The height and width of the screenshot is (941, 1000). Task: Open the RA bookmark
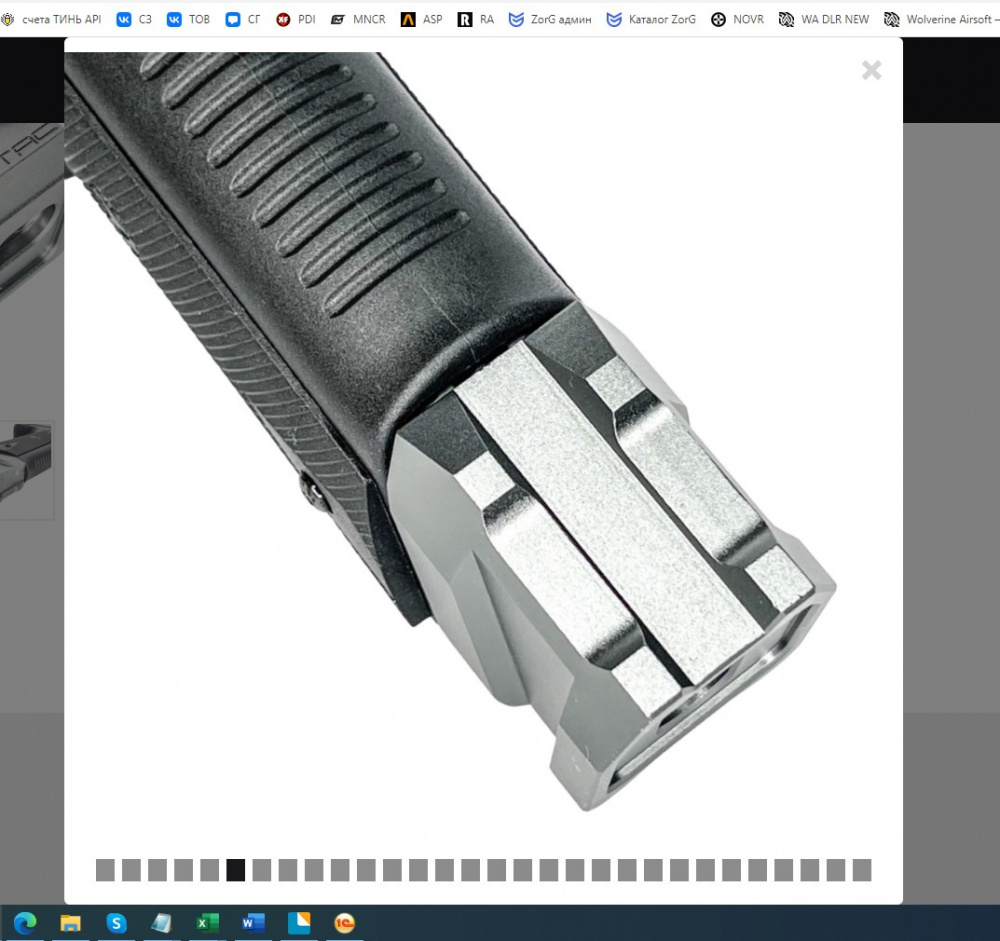476,19
